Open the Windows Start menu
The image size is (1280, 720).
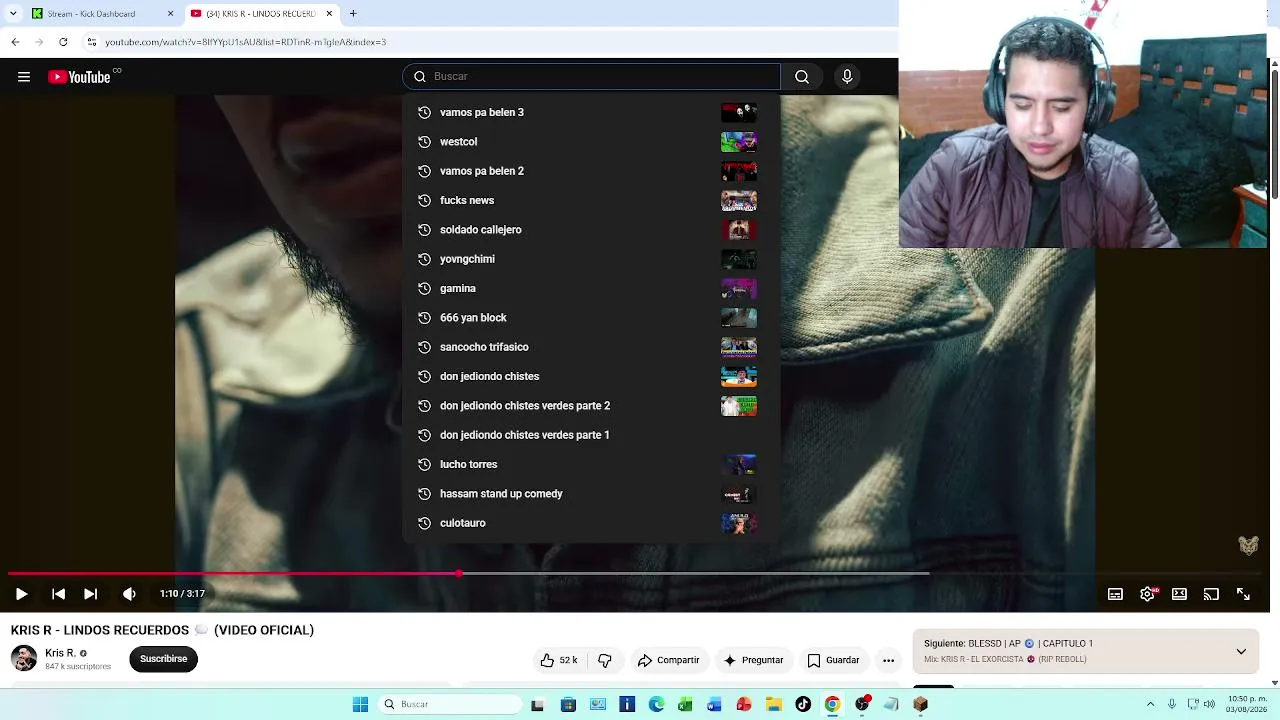click(x=360, y=705)
